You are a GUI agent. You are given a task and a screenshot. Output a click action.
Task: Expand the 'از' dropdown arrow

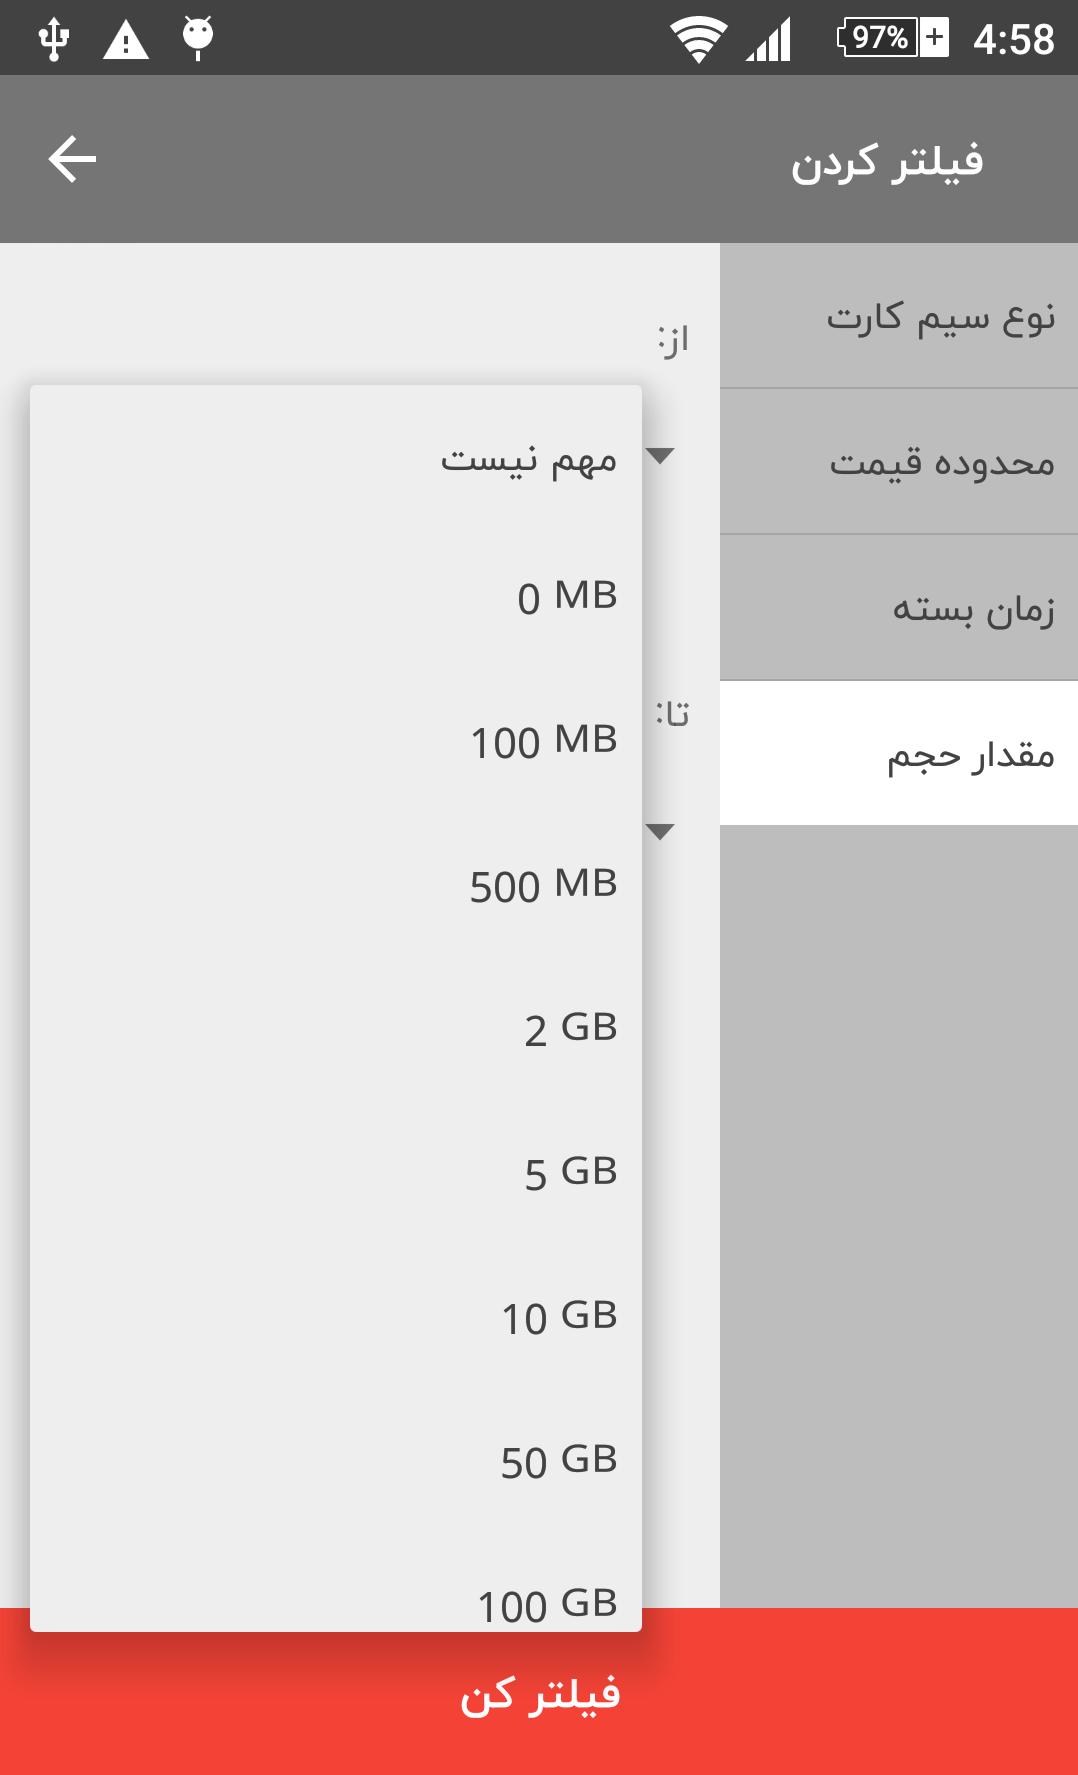[661, 456]
